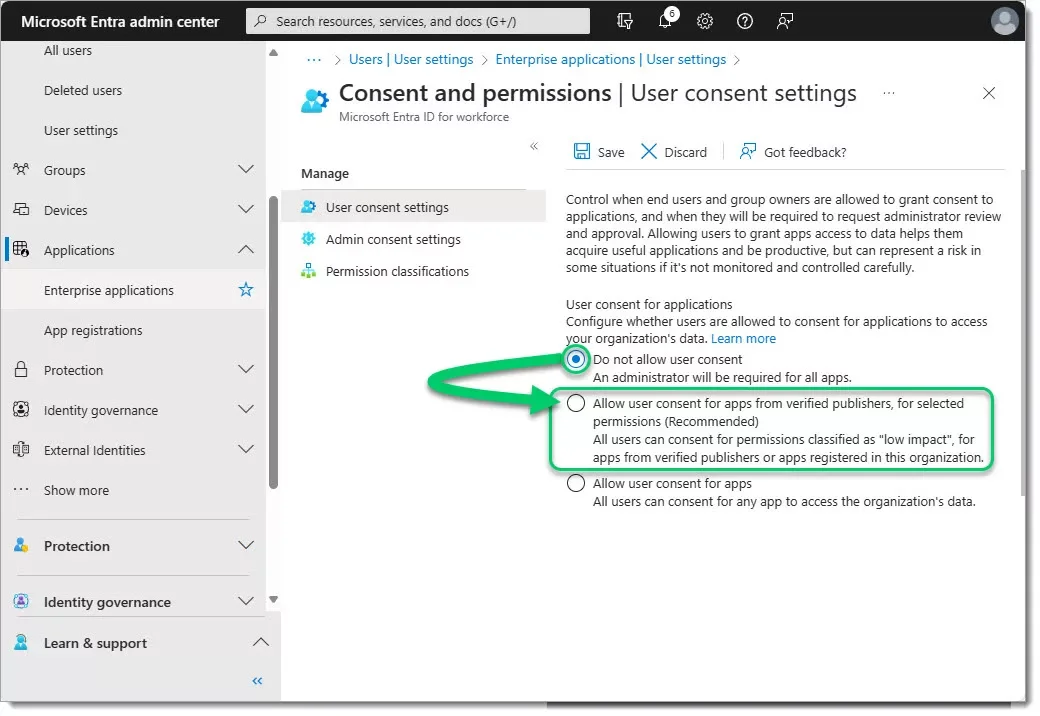Click the Save disk icon
The image size is (1040, 716).
[582, 152]
